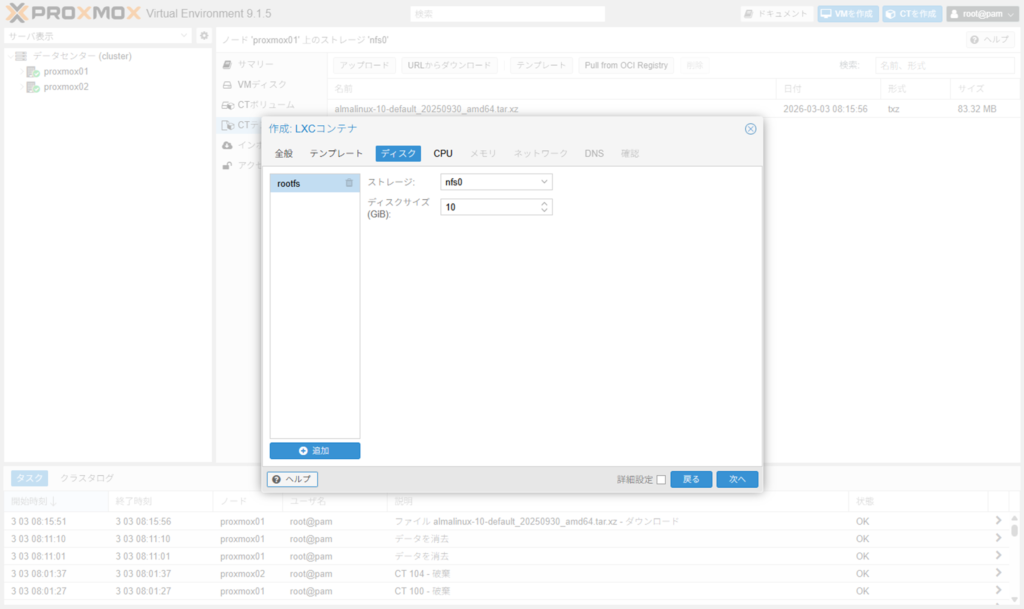The width and height of the screenshot is (1024, 609).
Task: Click the VMを作成 button in header
Action: (x=847, y=14)
